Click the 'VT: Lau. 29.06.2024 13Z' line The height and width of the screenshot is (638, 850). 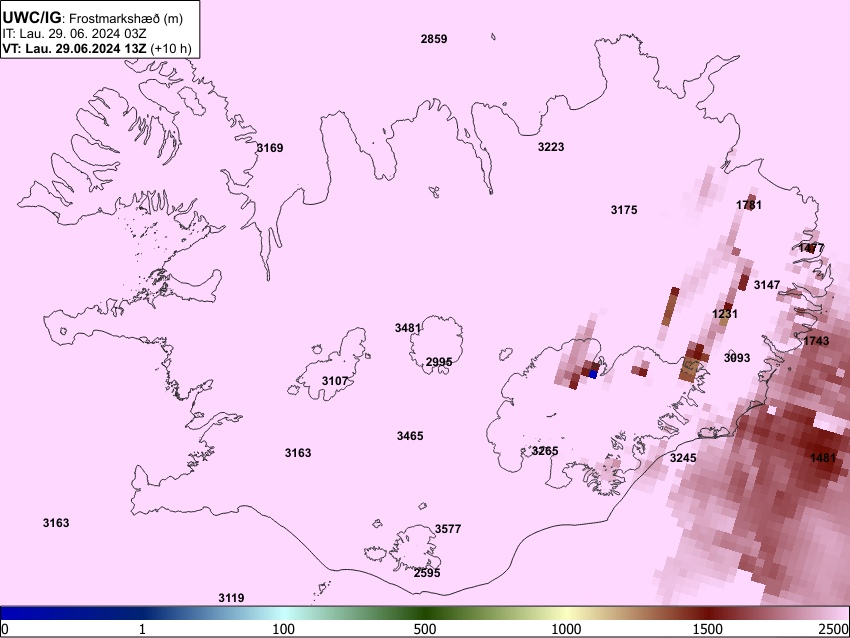74,48
